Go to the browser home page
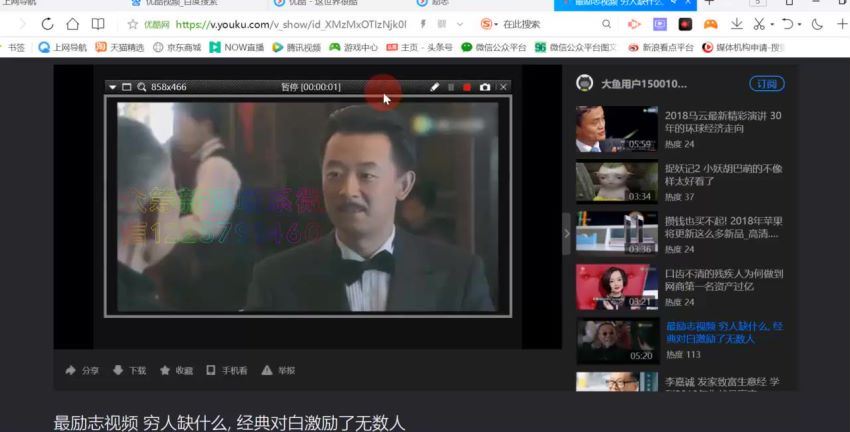Viewport: 850px width, 432px height. coord(73,24)
